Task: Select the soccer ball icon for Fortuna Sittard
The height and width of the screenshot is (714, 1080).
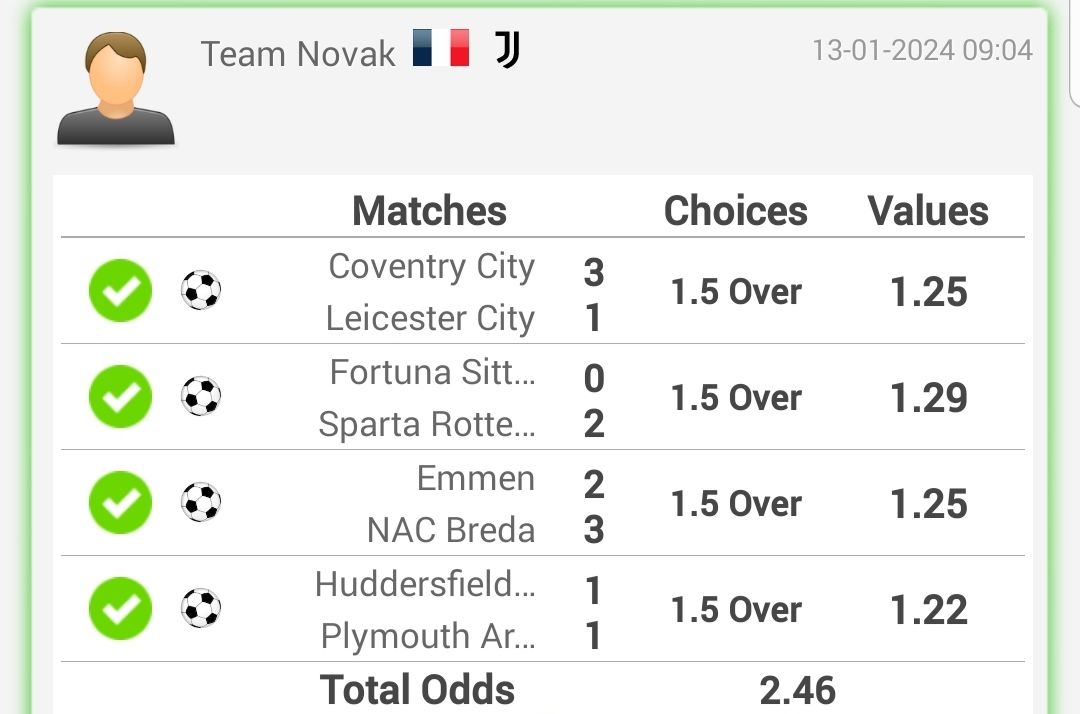Action: [201, 396]
